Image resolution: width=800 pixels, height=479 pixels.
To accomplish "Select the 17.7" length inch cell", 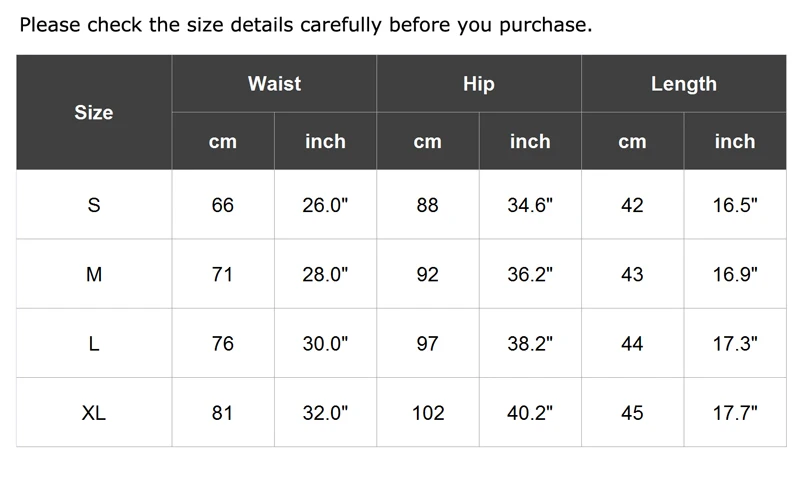I will click(x=735, y=413).
